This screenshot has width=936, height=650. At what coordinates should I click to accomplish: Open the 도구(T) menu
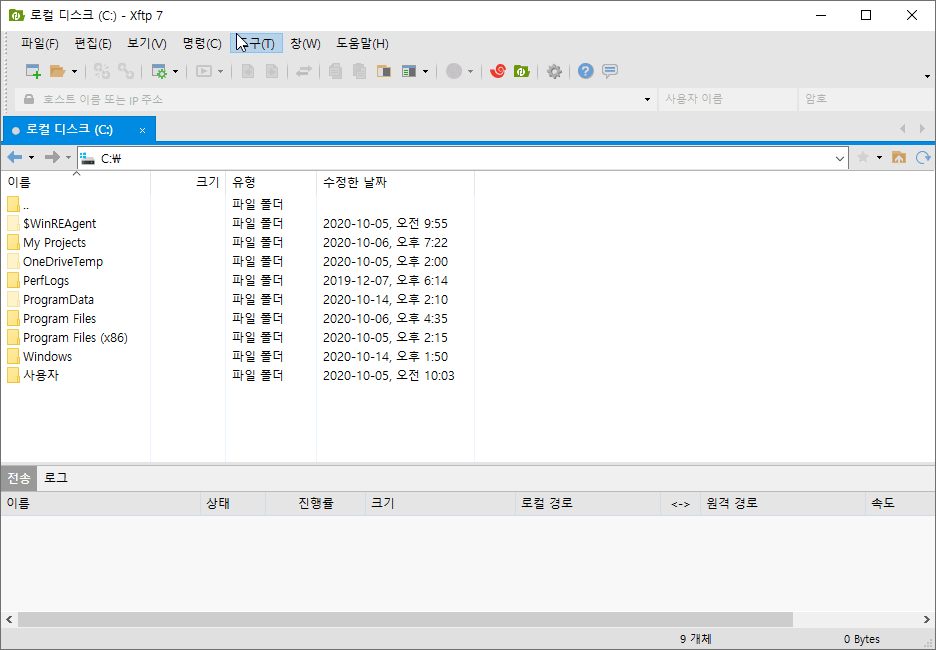tap(256, 44)
